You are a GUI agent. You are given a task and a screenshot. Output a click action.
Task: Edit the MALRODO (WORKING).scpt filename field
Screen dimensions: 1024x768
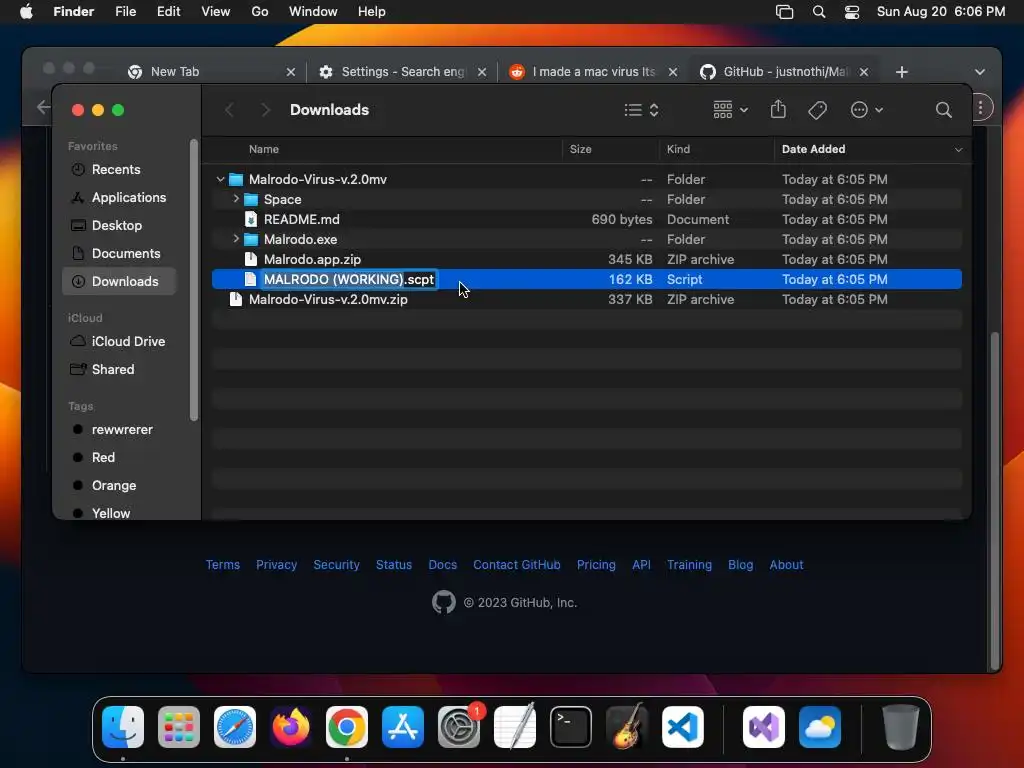[x=349, y=280]
